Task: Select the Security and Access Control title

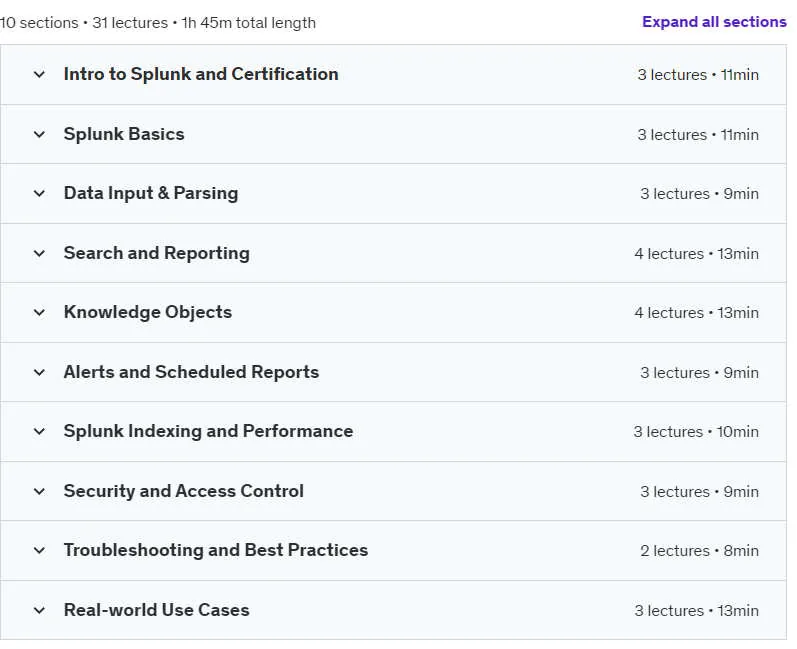Action: click(x=183, y=491)
